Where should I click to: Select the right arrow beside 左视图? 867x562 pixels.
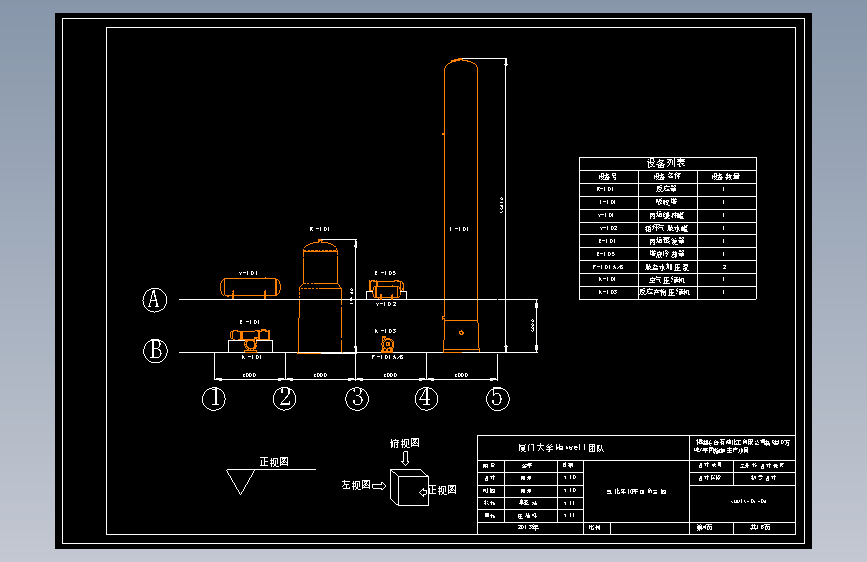coord(379,486)
